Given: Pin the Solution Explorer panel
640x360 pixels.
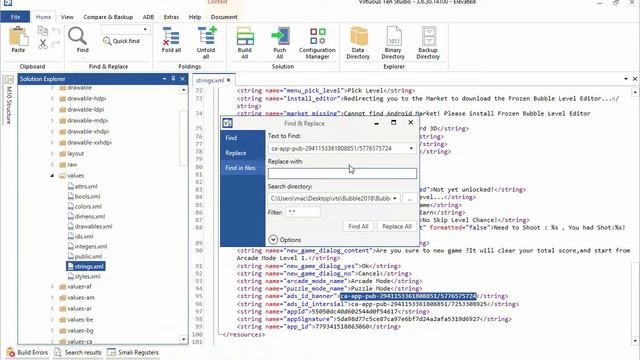Looking at the screenshot, I should [173, 79].
